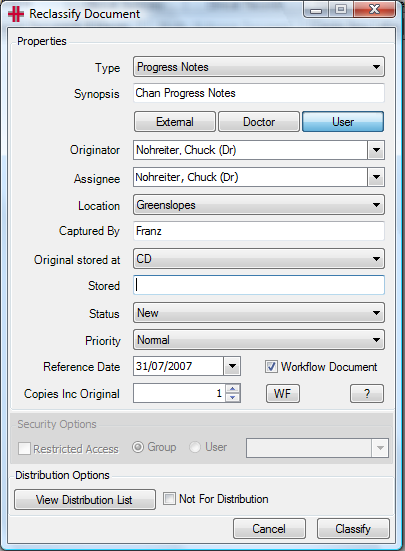The height and width of the screenshot is (551, 405).
Task: Open the Reference Date calendar dropdown
Action: point(232,366)
